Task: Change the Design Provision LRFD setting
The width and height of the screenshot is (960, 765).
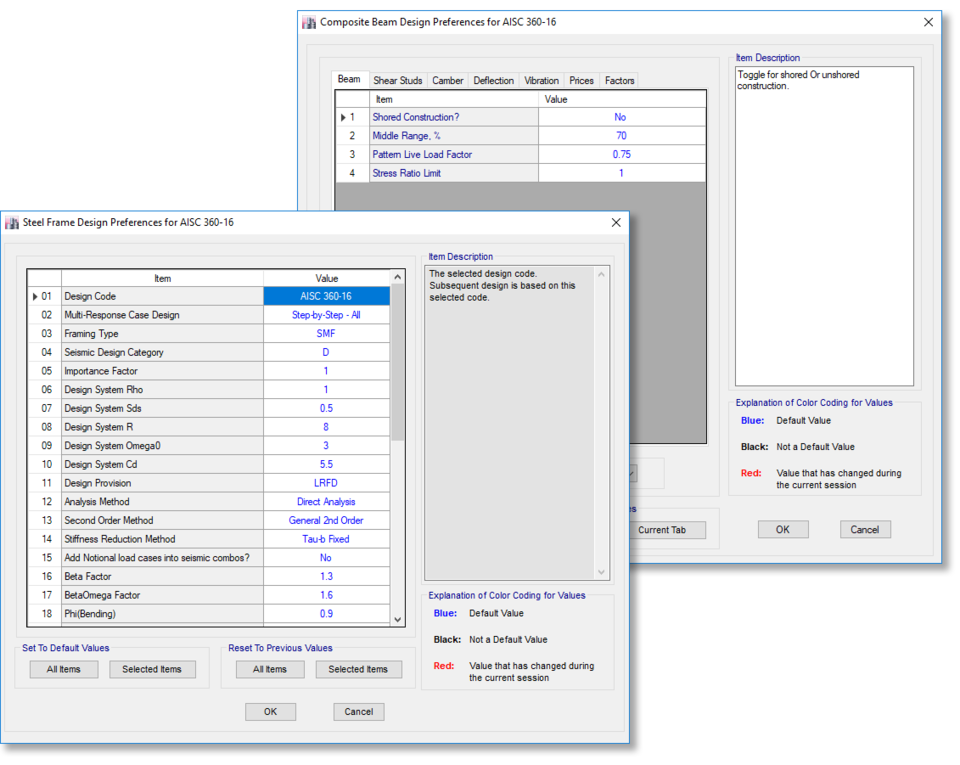Action: click(325, 482)
